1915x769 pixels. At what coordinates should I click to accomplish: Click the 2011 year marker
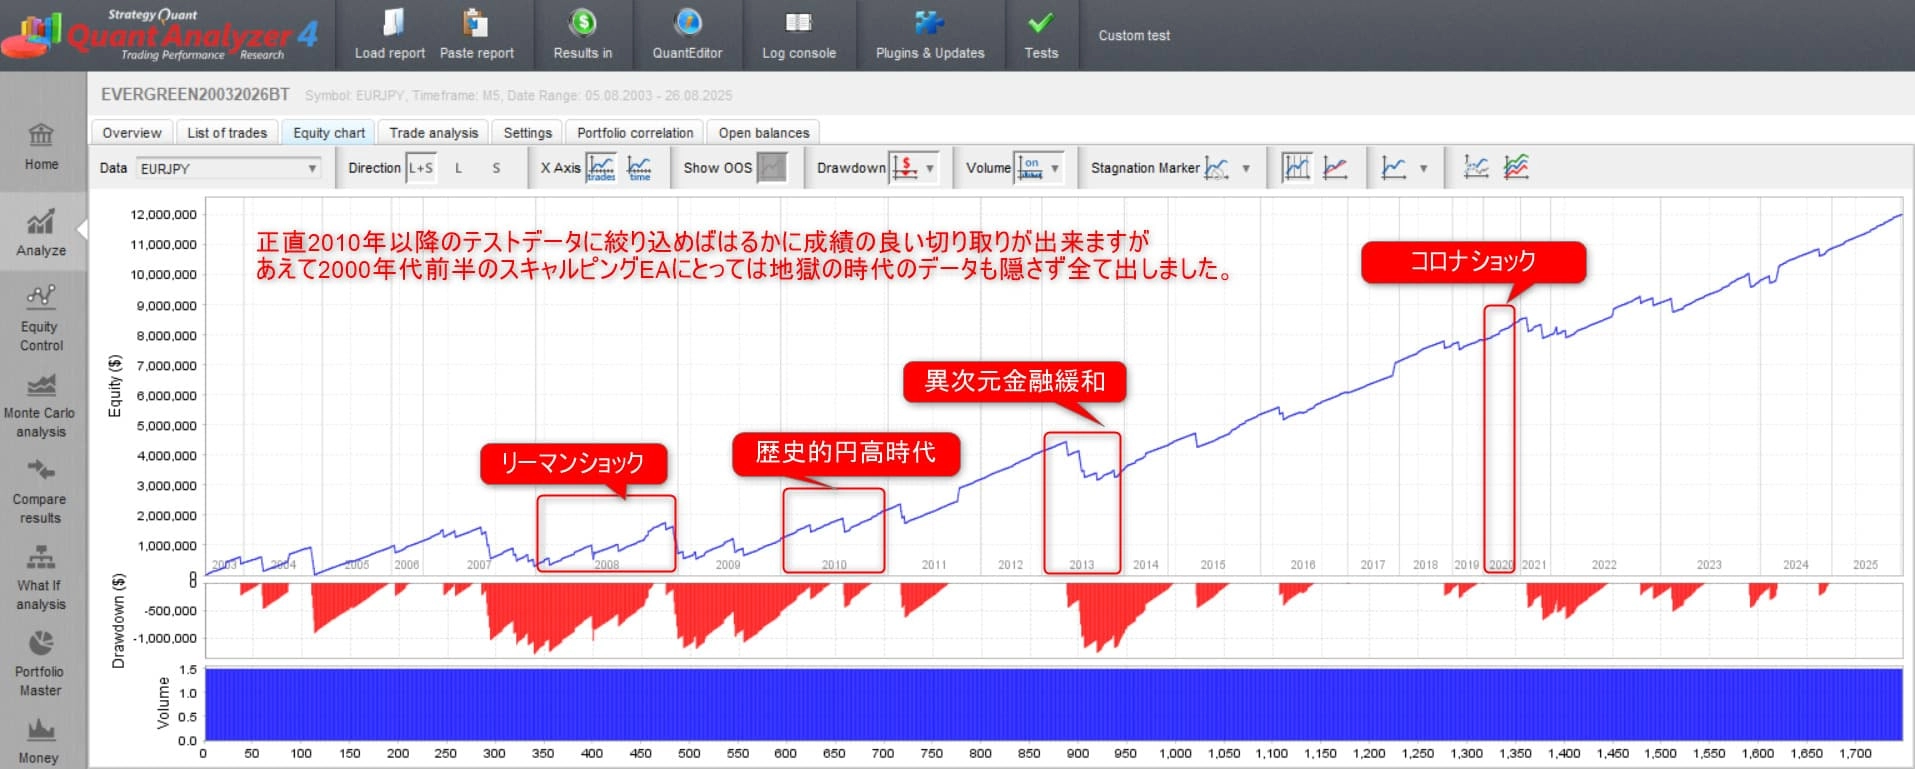click(934, 565)
